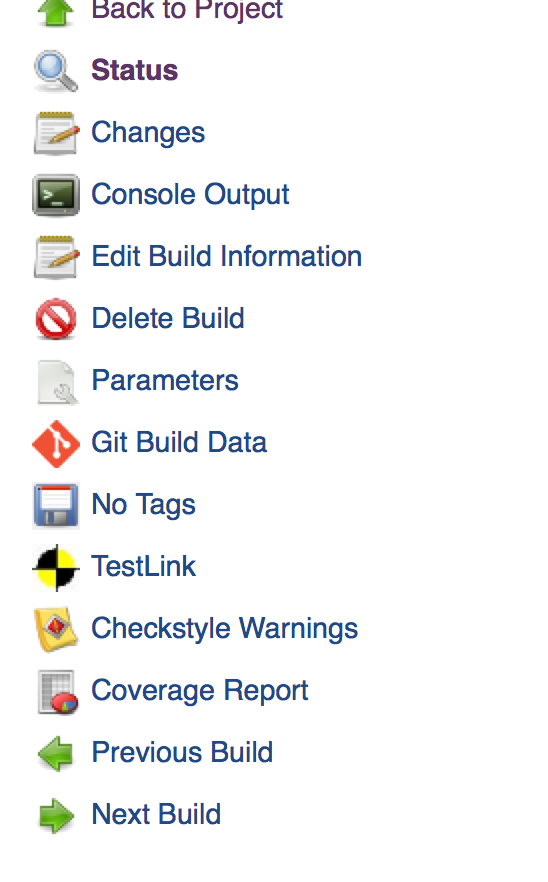This screenshot has height=882, width=548.
Task: Select Edit Build Information link
Action: pyautogui.click(x=227, y=256)
